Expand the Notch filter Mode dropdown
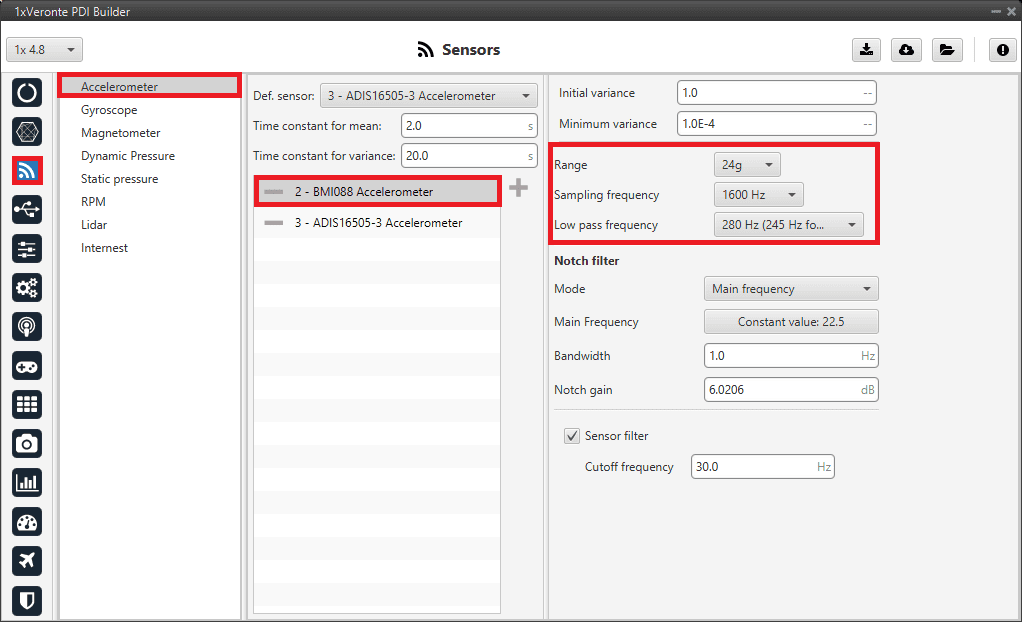 790,289
